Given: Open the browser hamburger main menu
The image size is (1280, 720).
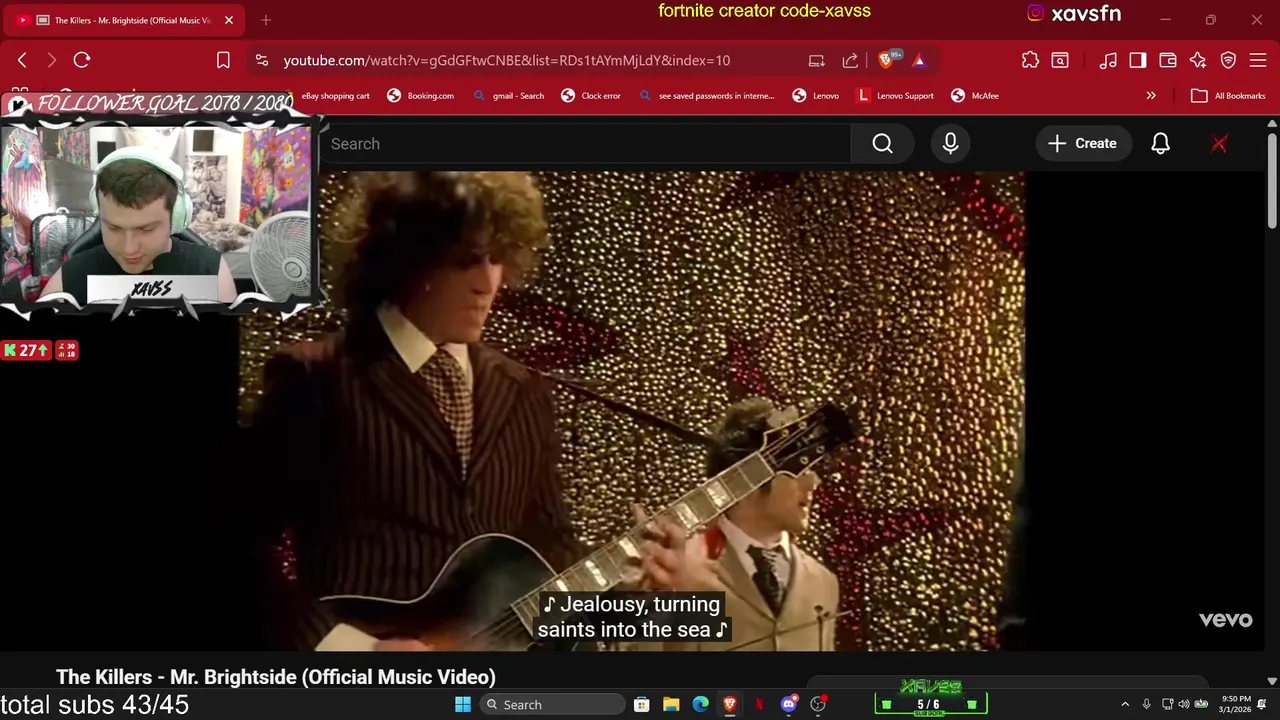Looking at the screenshot, I should tap(1258, 60).
